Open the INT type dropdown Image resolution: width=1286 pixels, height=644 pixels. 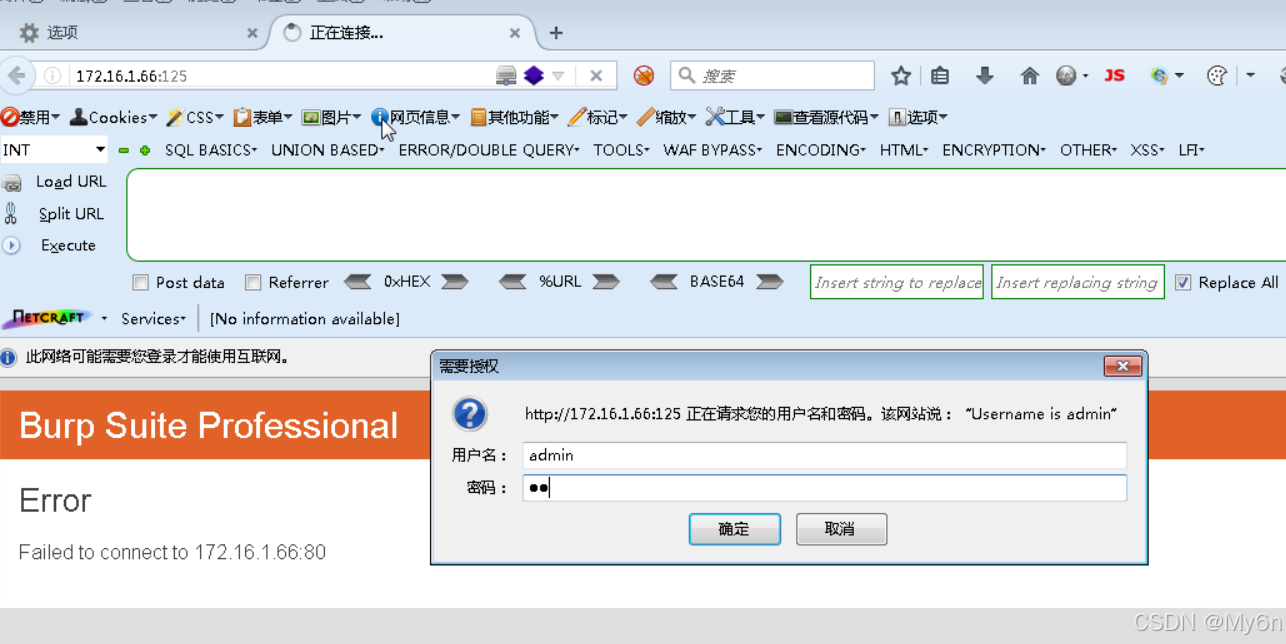(x=54, y=150)
